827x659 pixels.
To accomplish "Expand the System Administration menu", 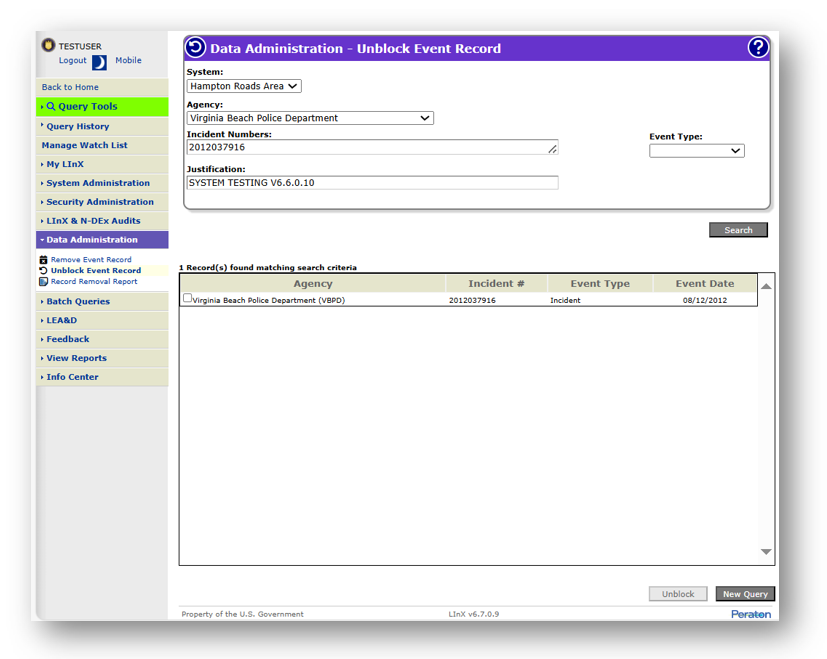I will click(x=98, y=183).
